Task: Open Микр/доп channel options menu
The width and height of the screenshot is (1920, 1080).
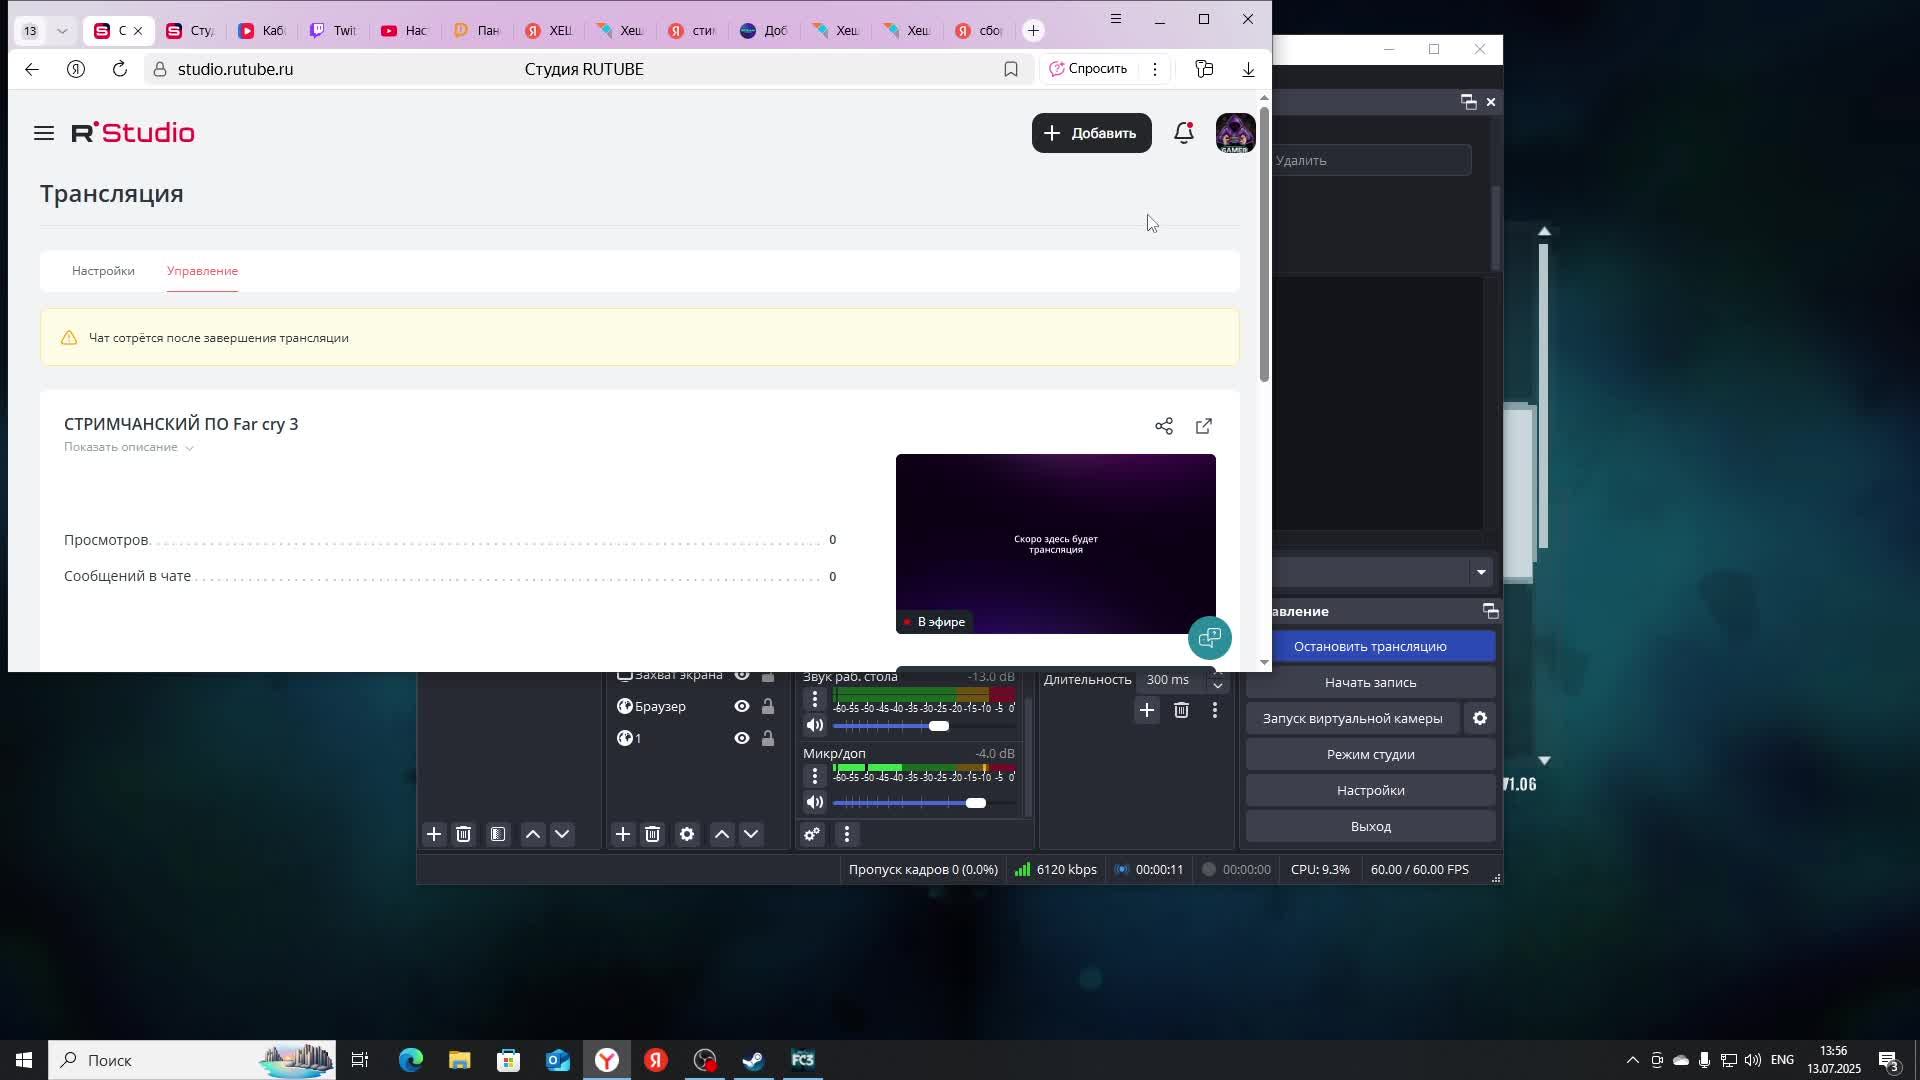Action: [x=815, y=776]
